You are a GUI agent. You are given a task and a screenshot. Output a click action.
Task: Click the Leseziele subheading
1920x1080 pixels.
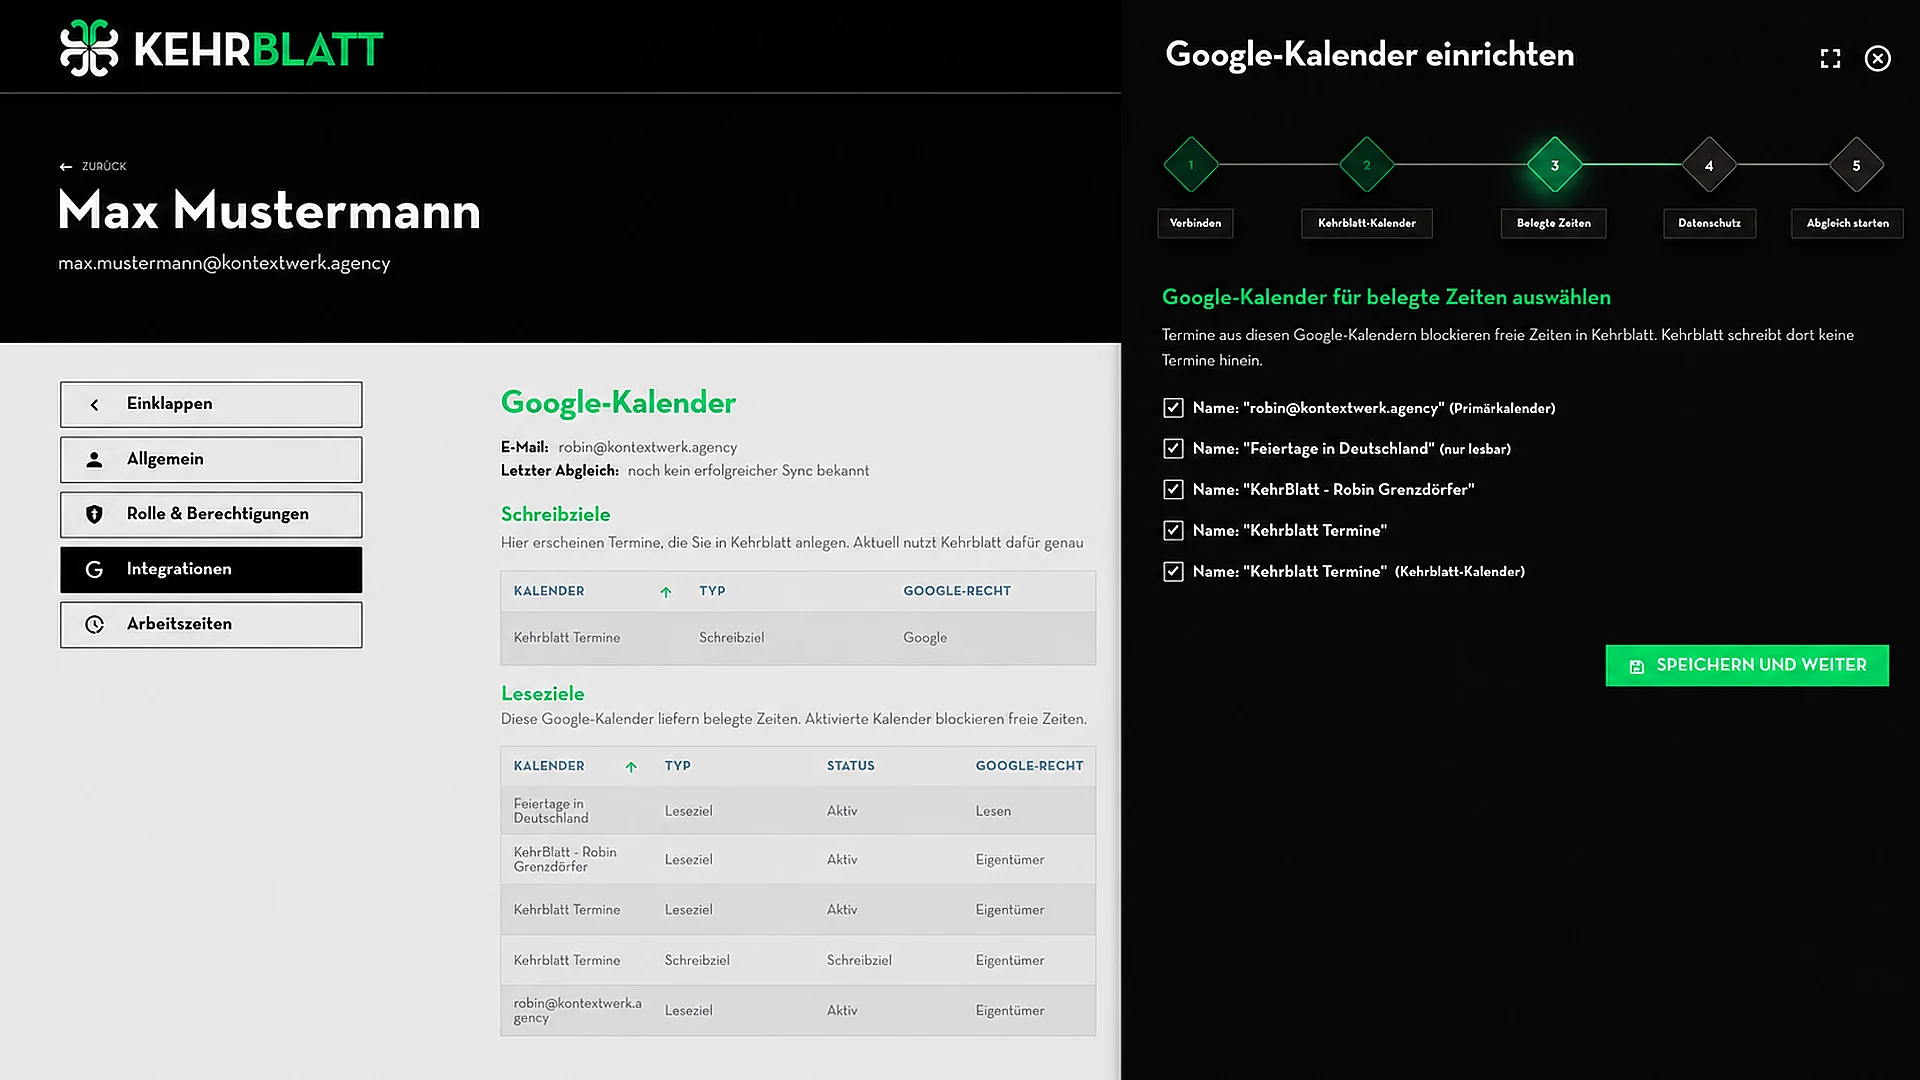(542, 694)
